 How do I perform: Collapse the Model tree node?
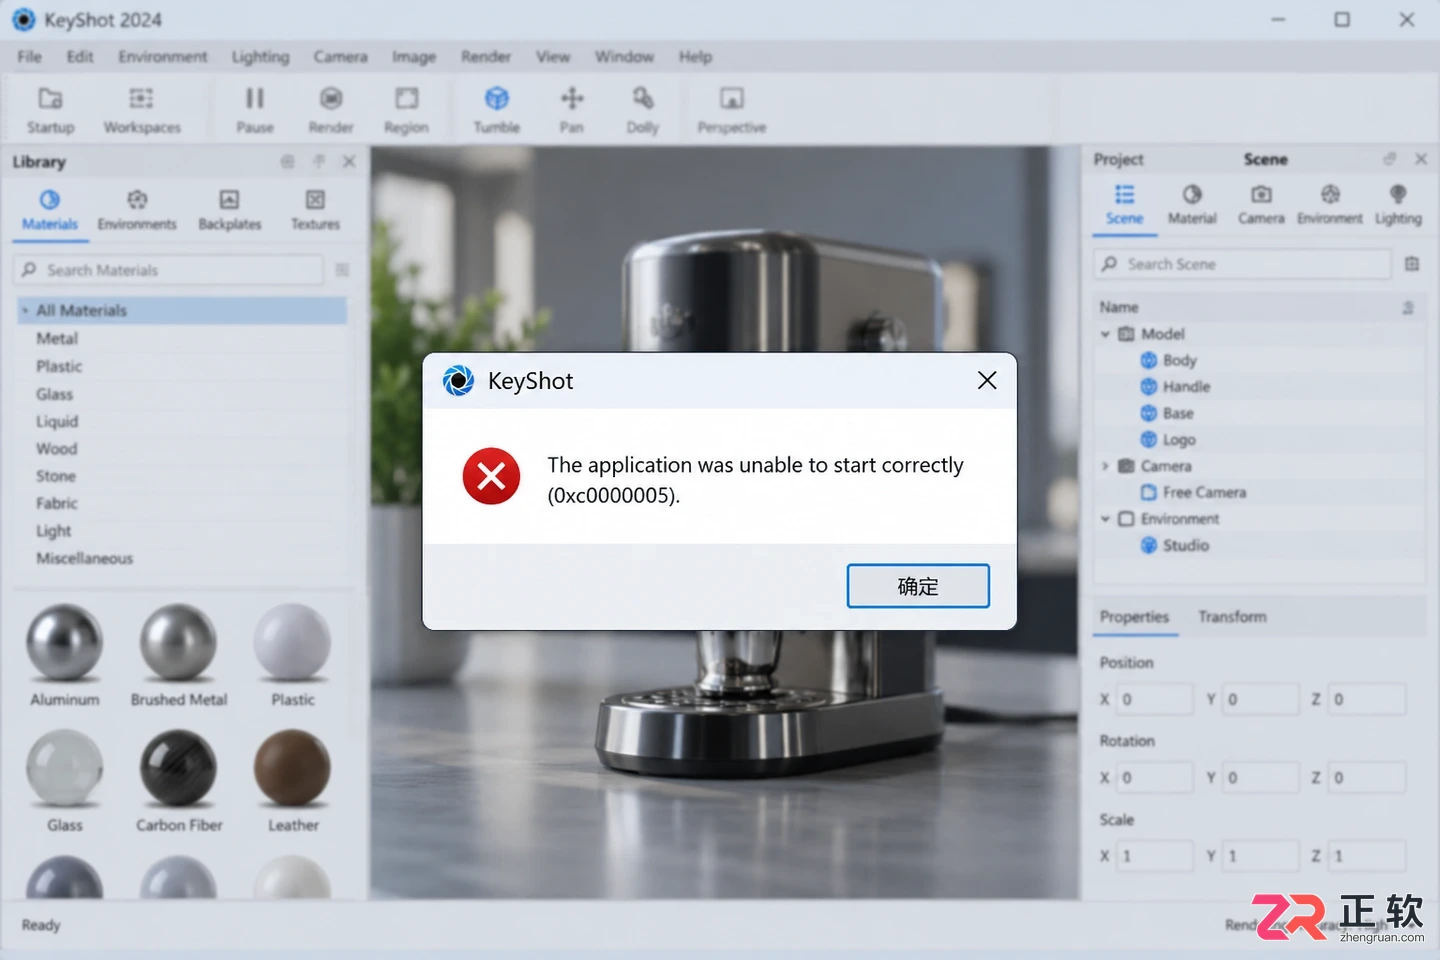tap(1105, 334)
